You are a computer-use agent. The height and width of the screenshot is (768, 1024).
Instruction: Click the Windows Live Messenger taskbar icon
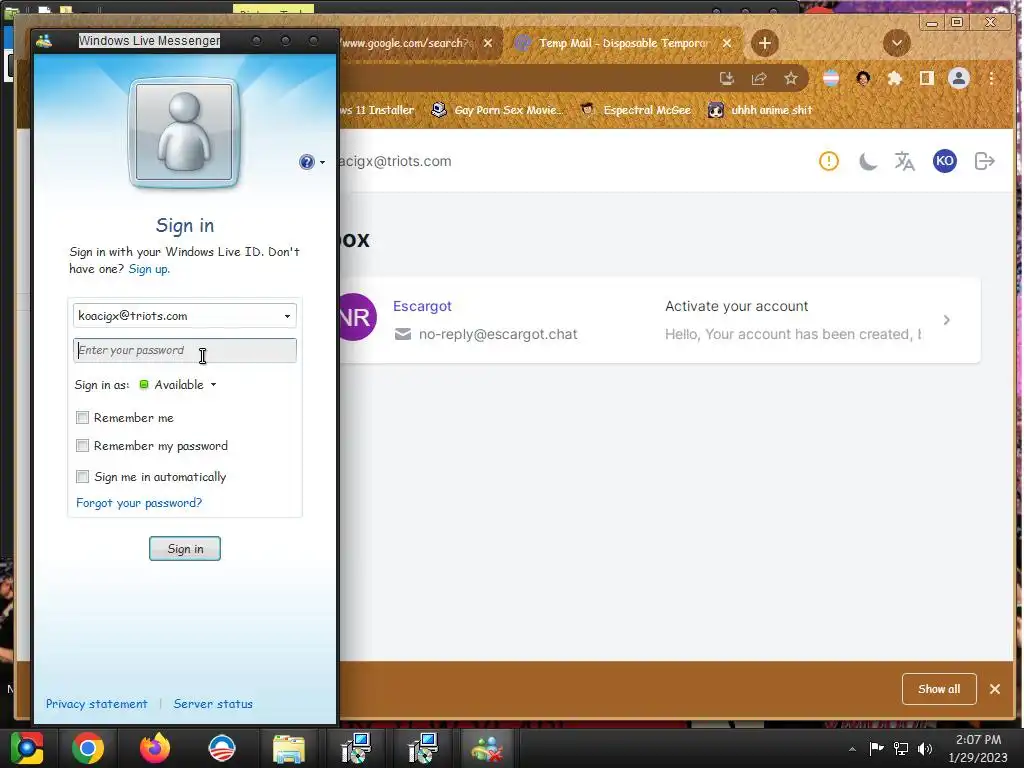(x=487, y=749)
